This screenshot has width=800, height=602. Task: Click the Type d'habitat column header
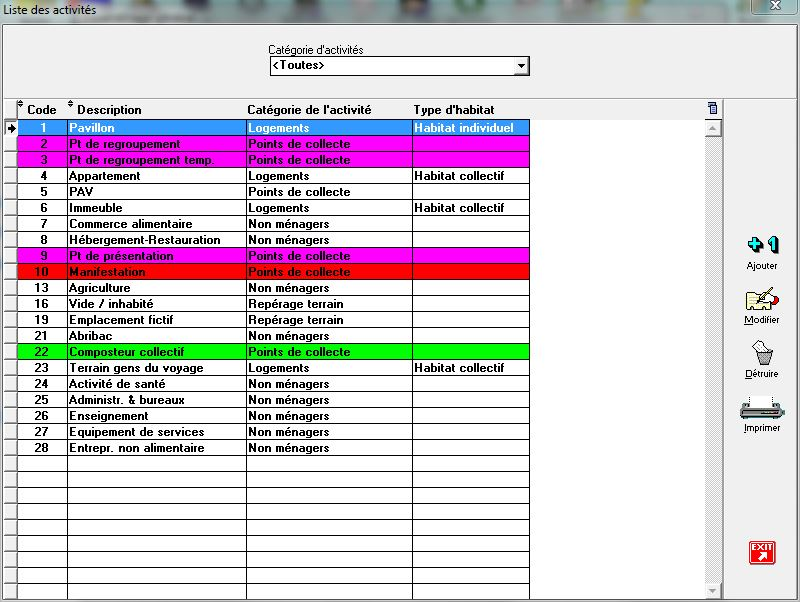454,110
